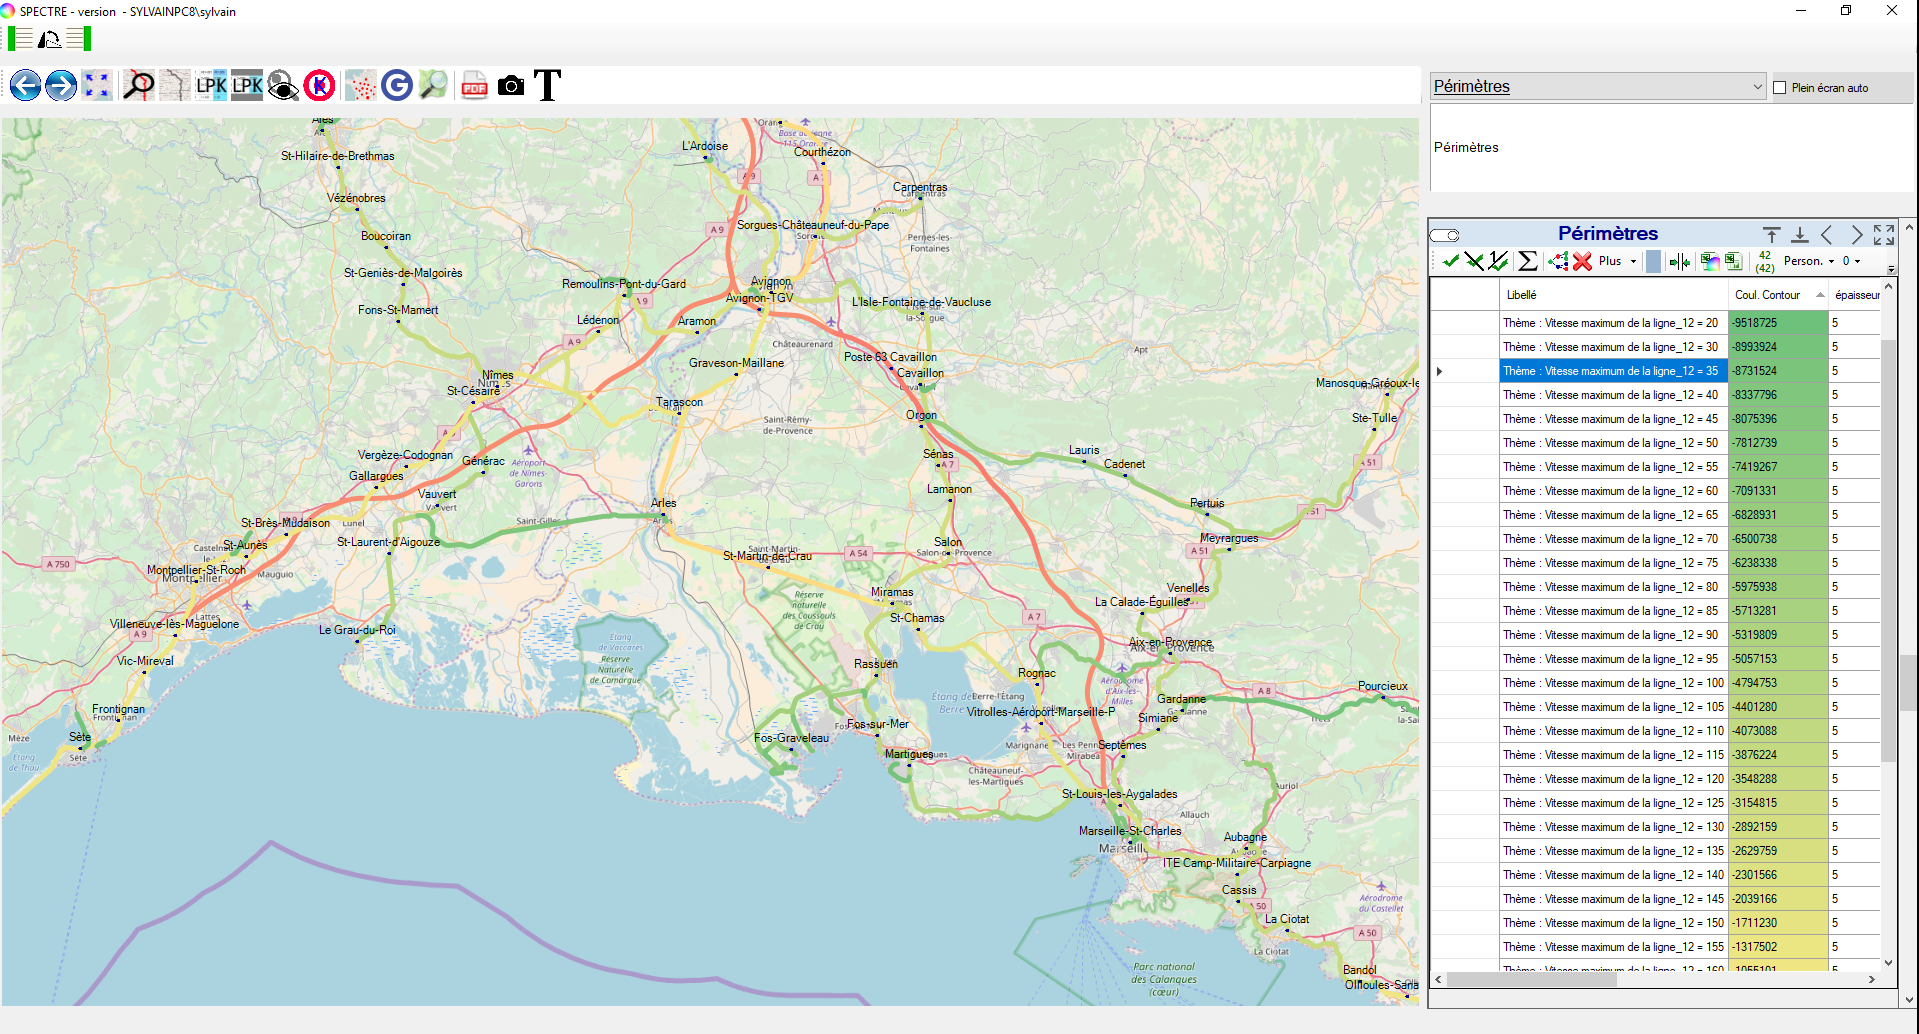The width and height of the screenshot is (1919, 1034).
Task: Click the Sigma sum icon
Action: tap(1527, 261)
